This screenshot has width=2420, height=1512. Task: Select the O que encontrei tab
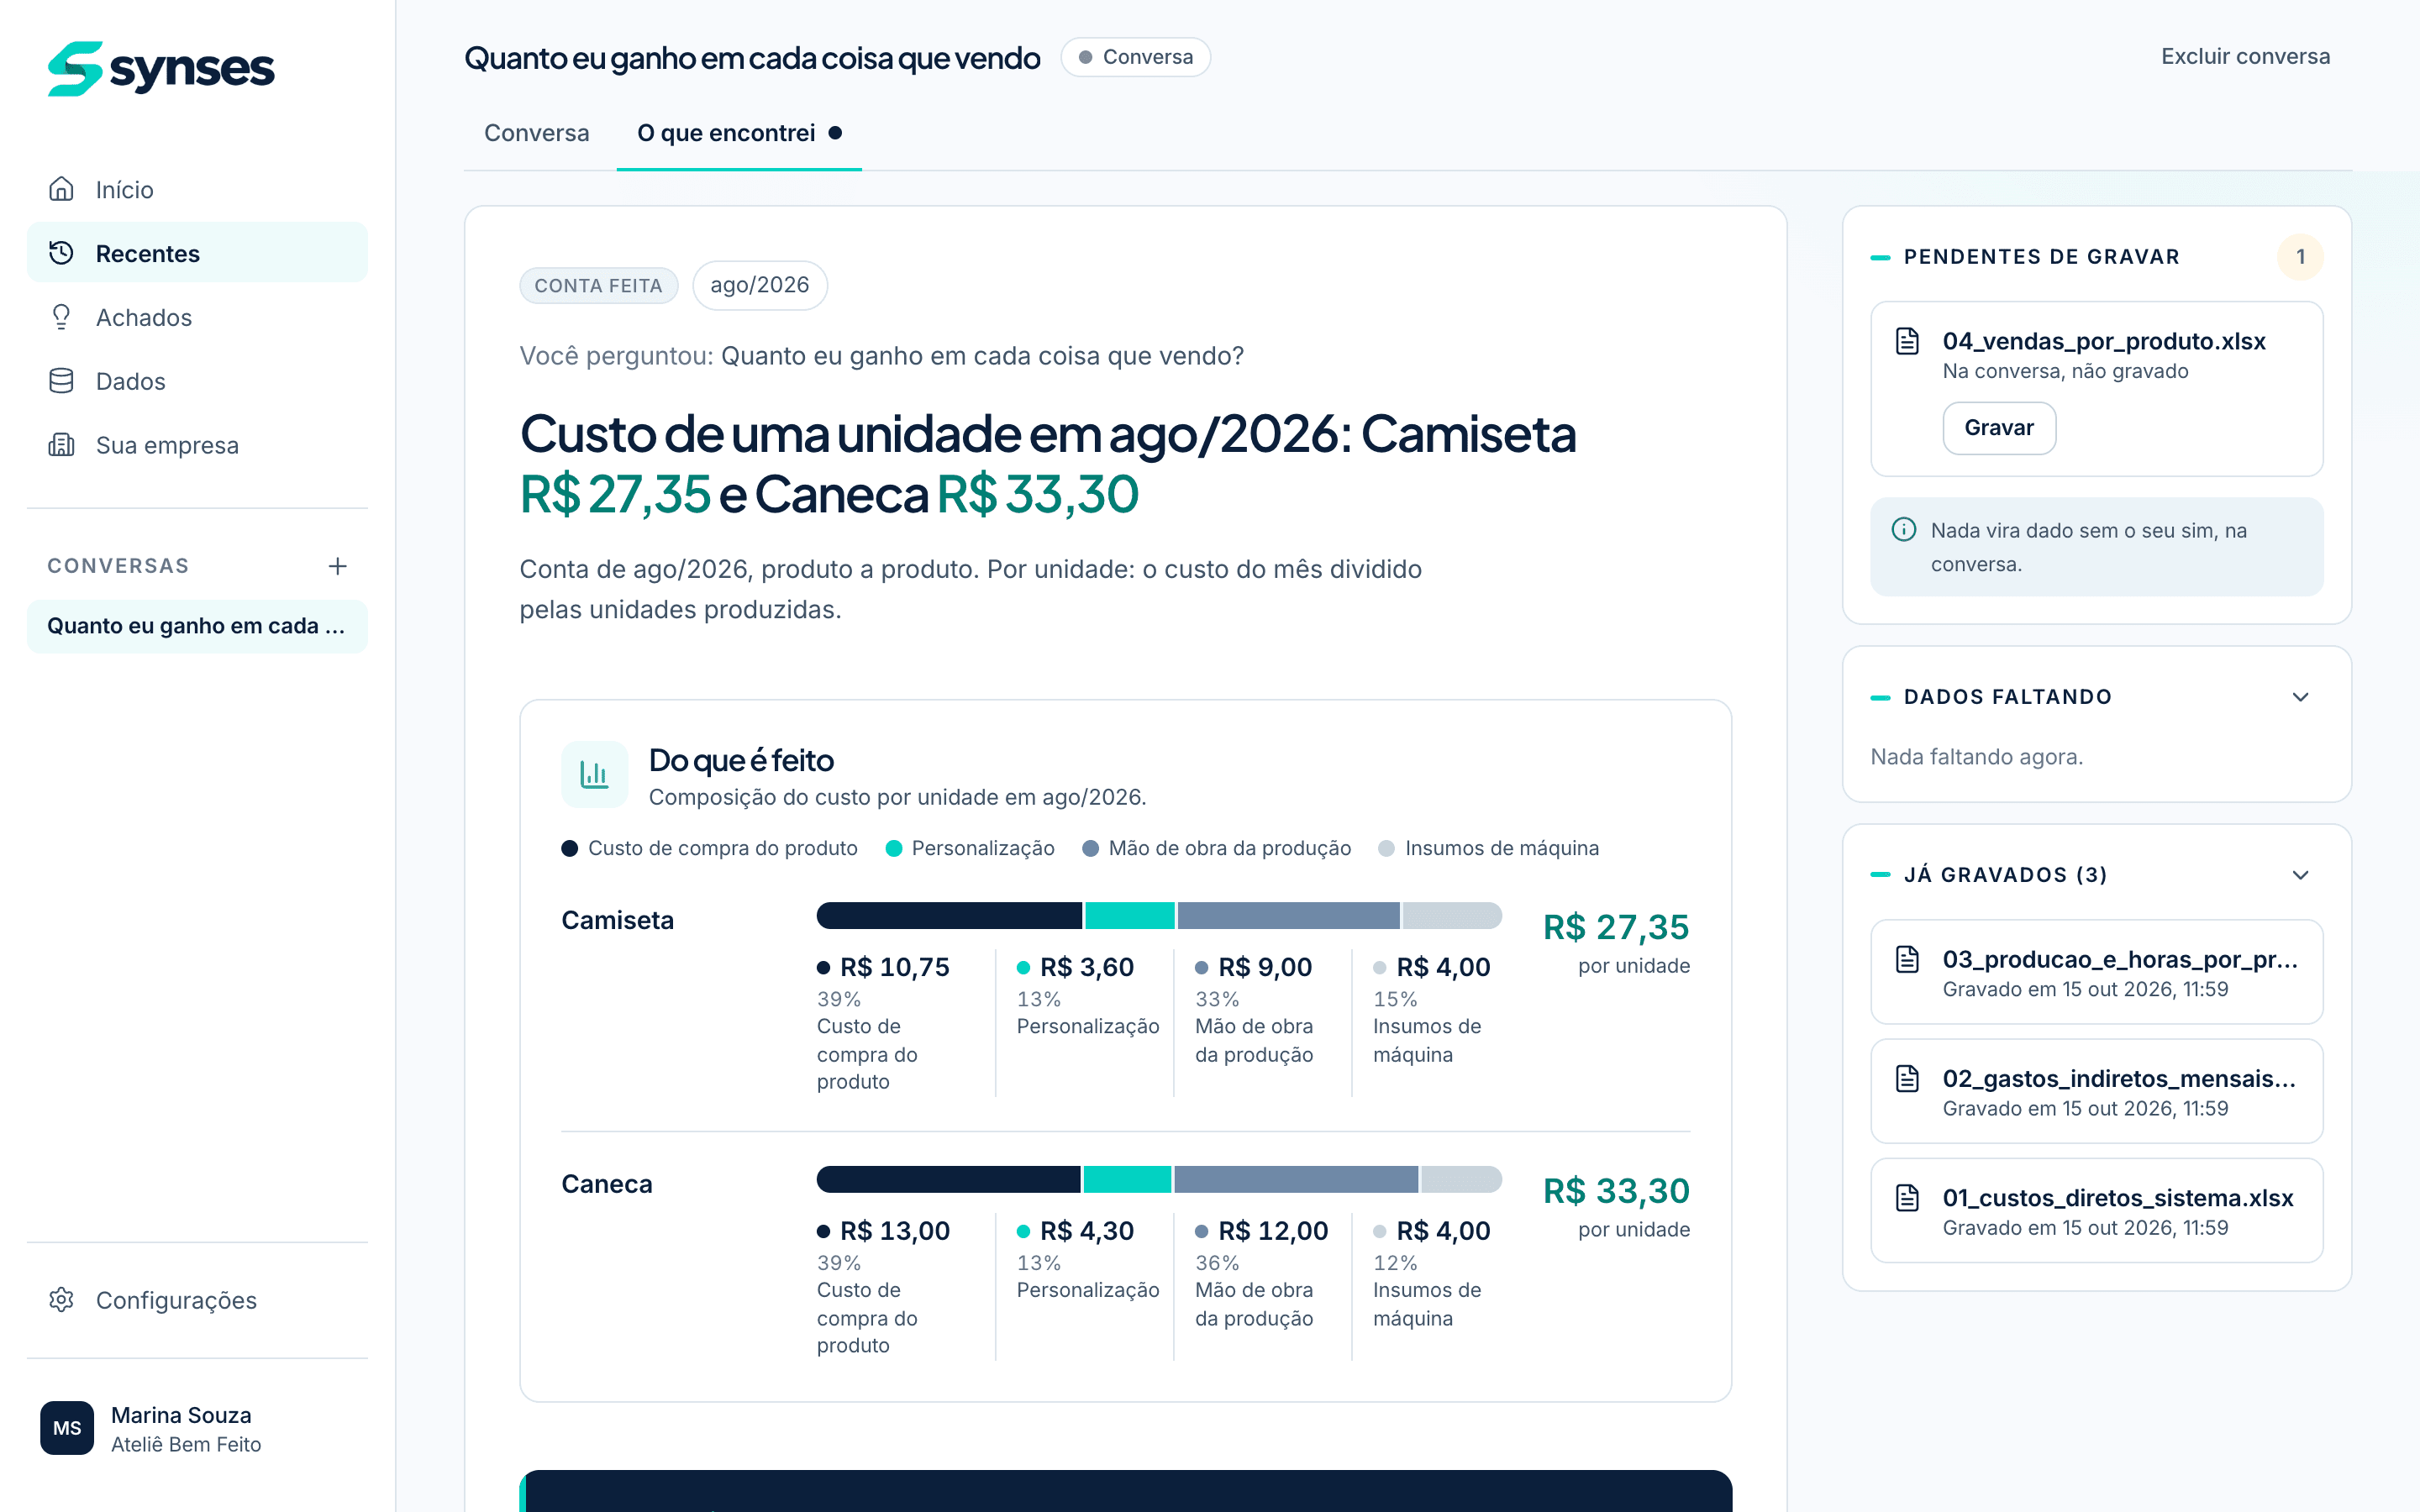pyautogui.click(x=739, y=133)
